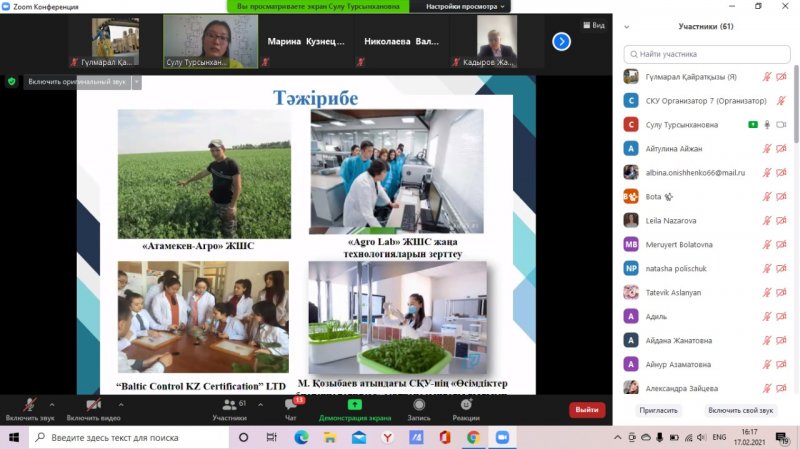Collapse participants panel with chevron
The image size is (800, 449).
[627, 27]
